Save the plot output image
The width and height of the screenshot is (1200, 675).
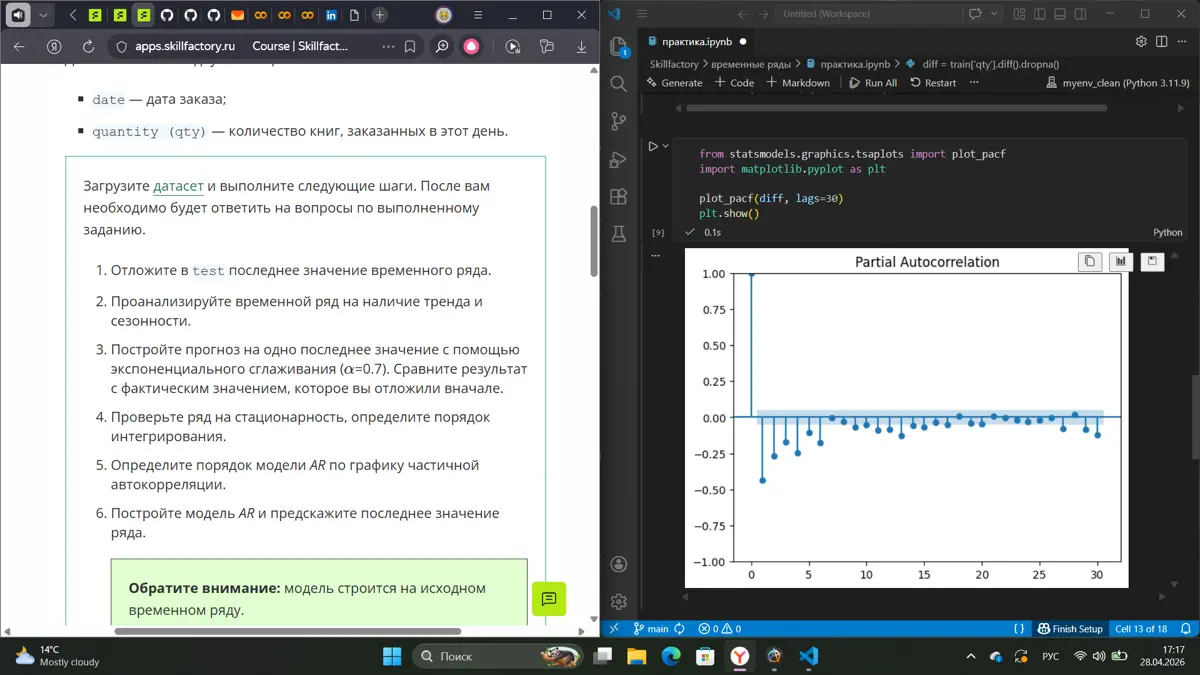[1152, 261]
